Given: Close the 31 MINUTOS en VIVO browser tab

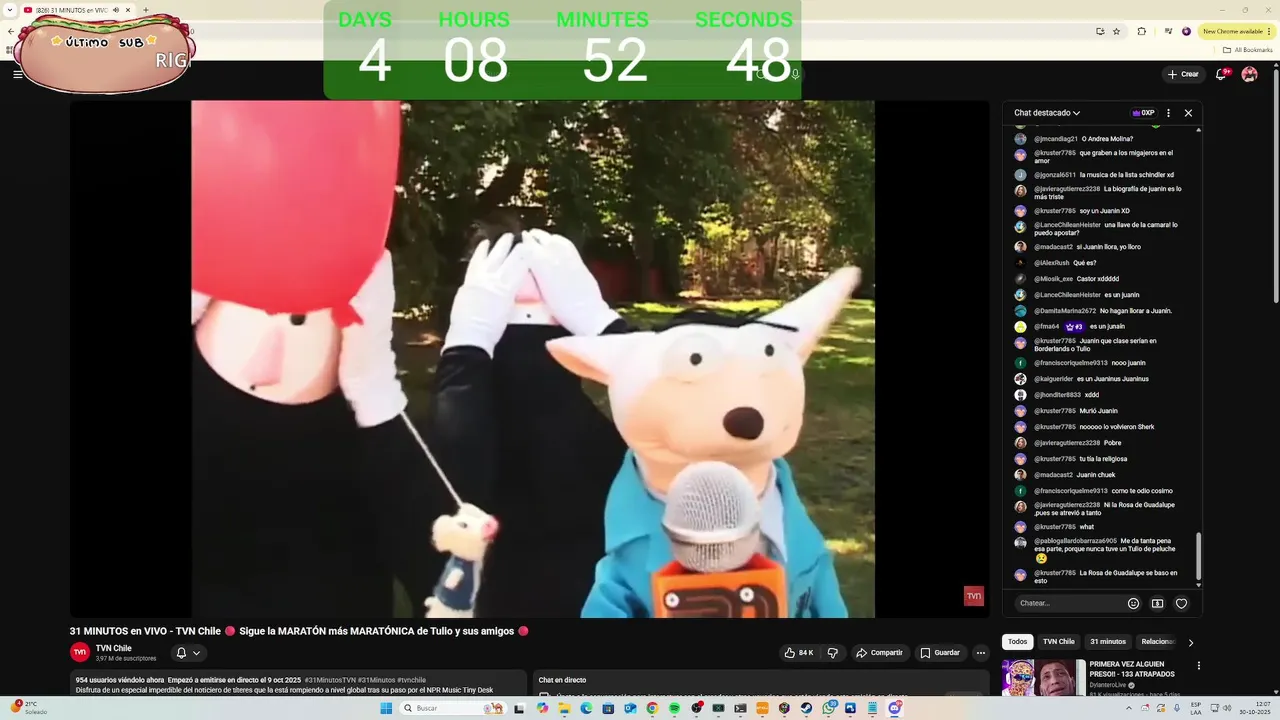Looking at the screenshot, I should pyautogui.click(x=128, y=10).
